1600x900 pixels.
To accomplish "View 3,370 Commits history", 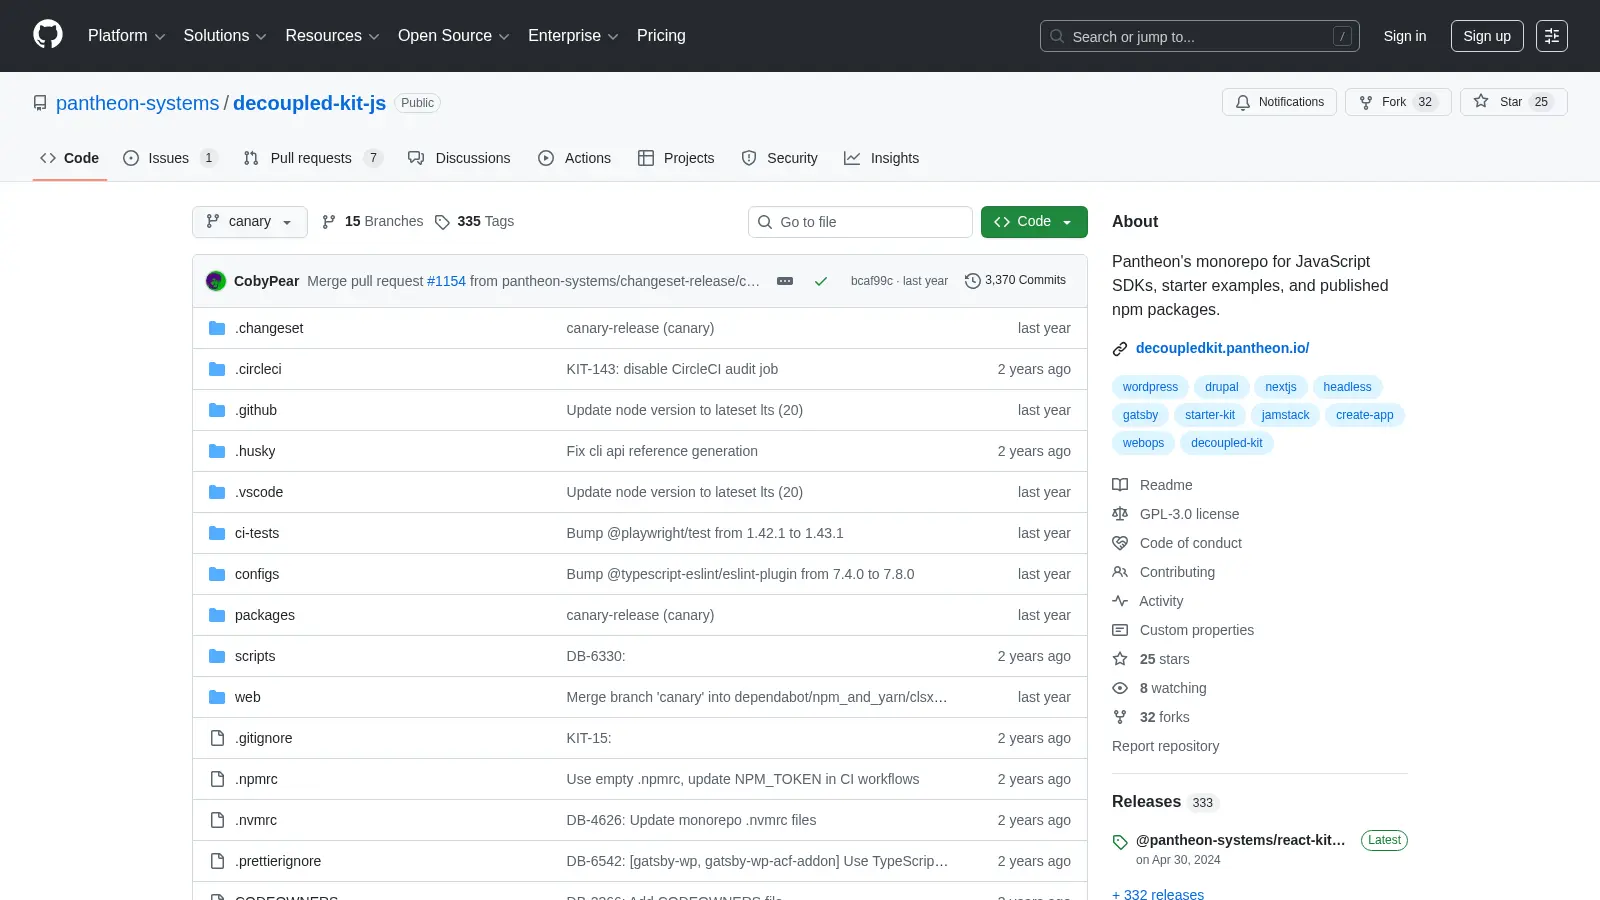I will tap(1015, 281).
